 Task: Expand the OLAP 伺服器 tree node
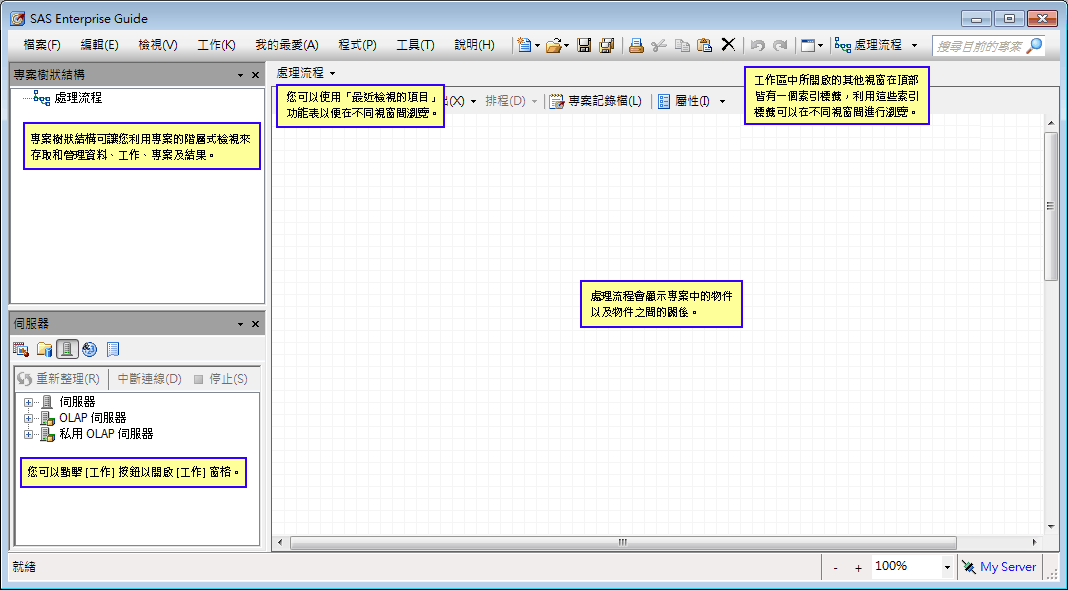coord(28,418)
